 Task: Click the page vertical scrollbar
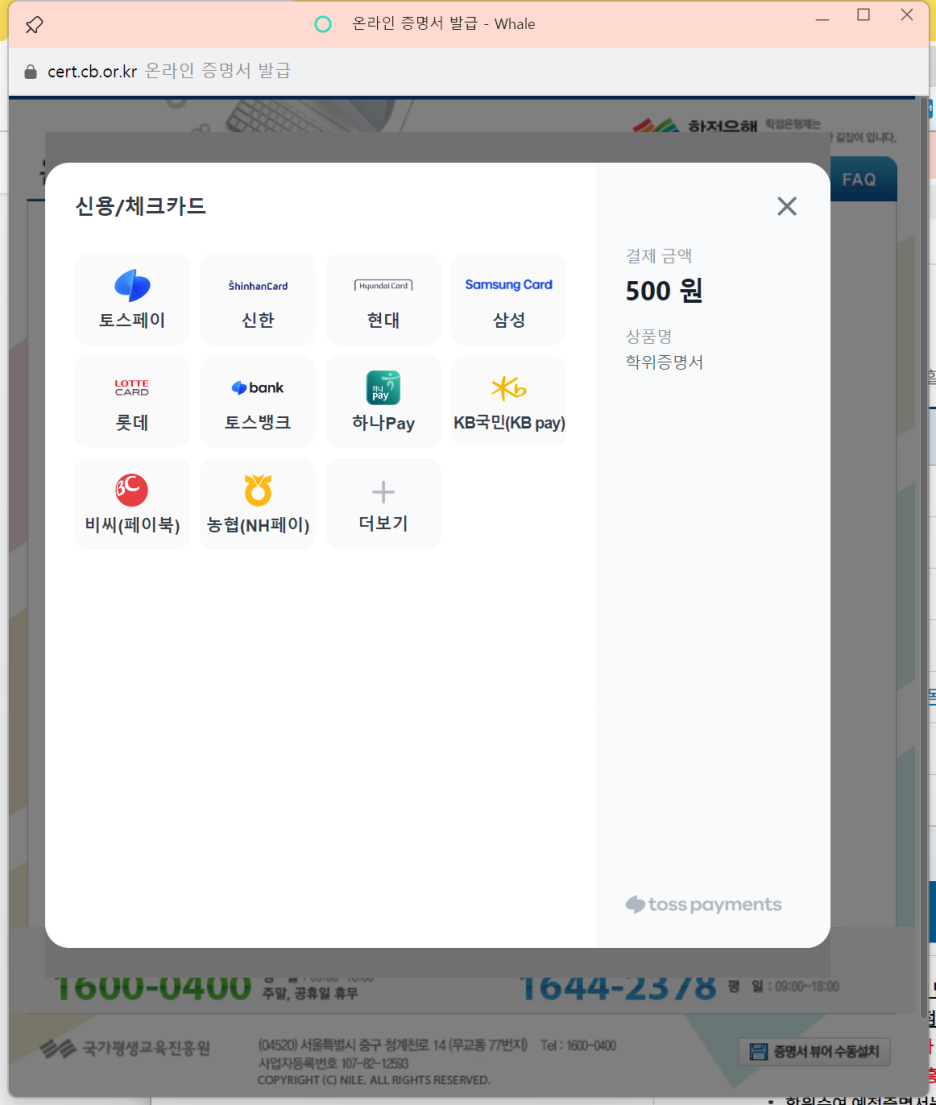(924, 557)
